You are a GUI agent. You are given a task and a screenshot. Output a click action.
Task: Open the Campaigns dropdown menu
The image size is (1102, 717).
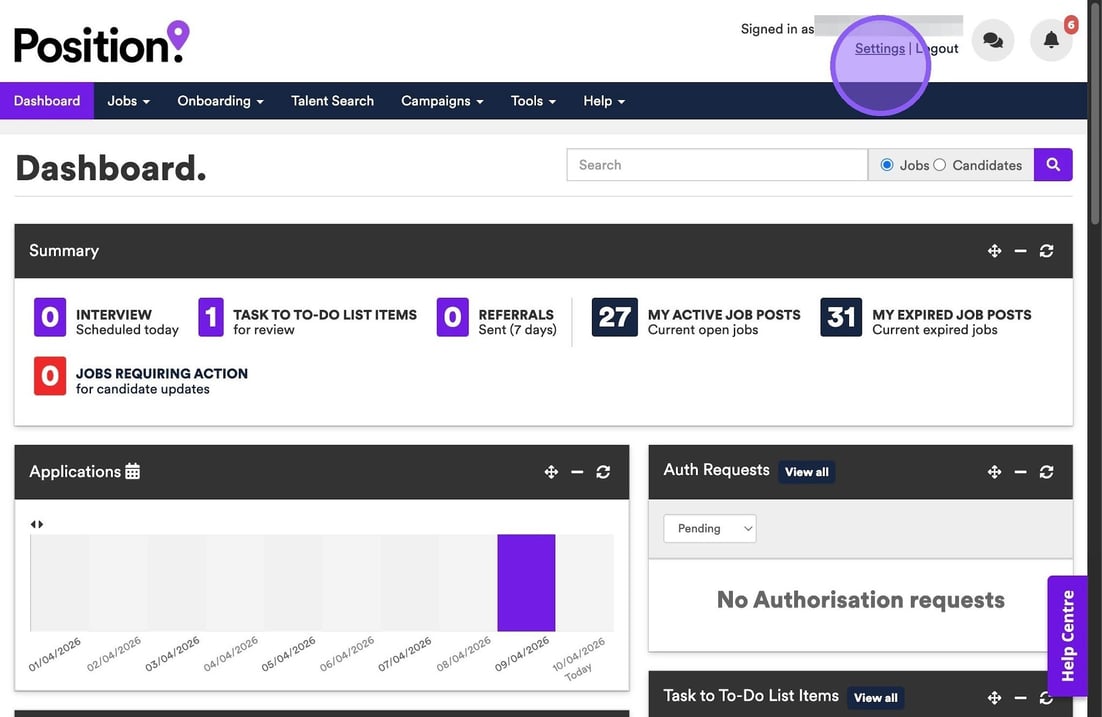(x=441, y=101)
